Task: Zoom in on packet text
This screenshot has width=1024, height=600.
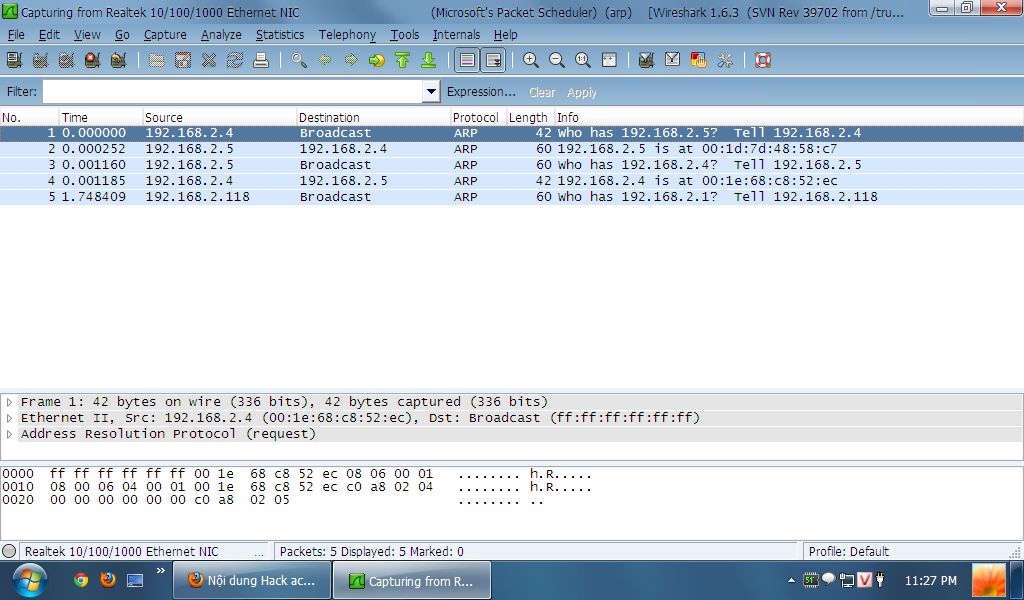Action: (x=531, y=60)
